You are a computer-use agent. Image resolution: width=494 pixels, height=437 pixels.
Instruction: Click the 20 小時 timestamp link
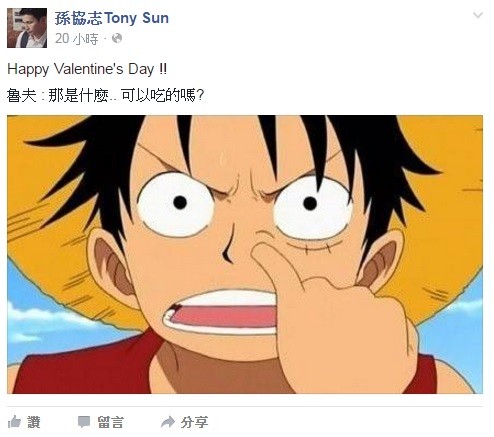pos(77,39)
